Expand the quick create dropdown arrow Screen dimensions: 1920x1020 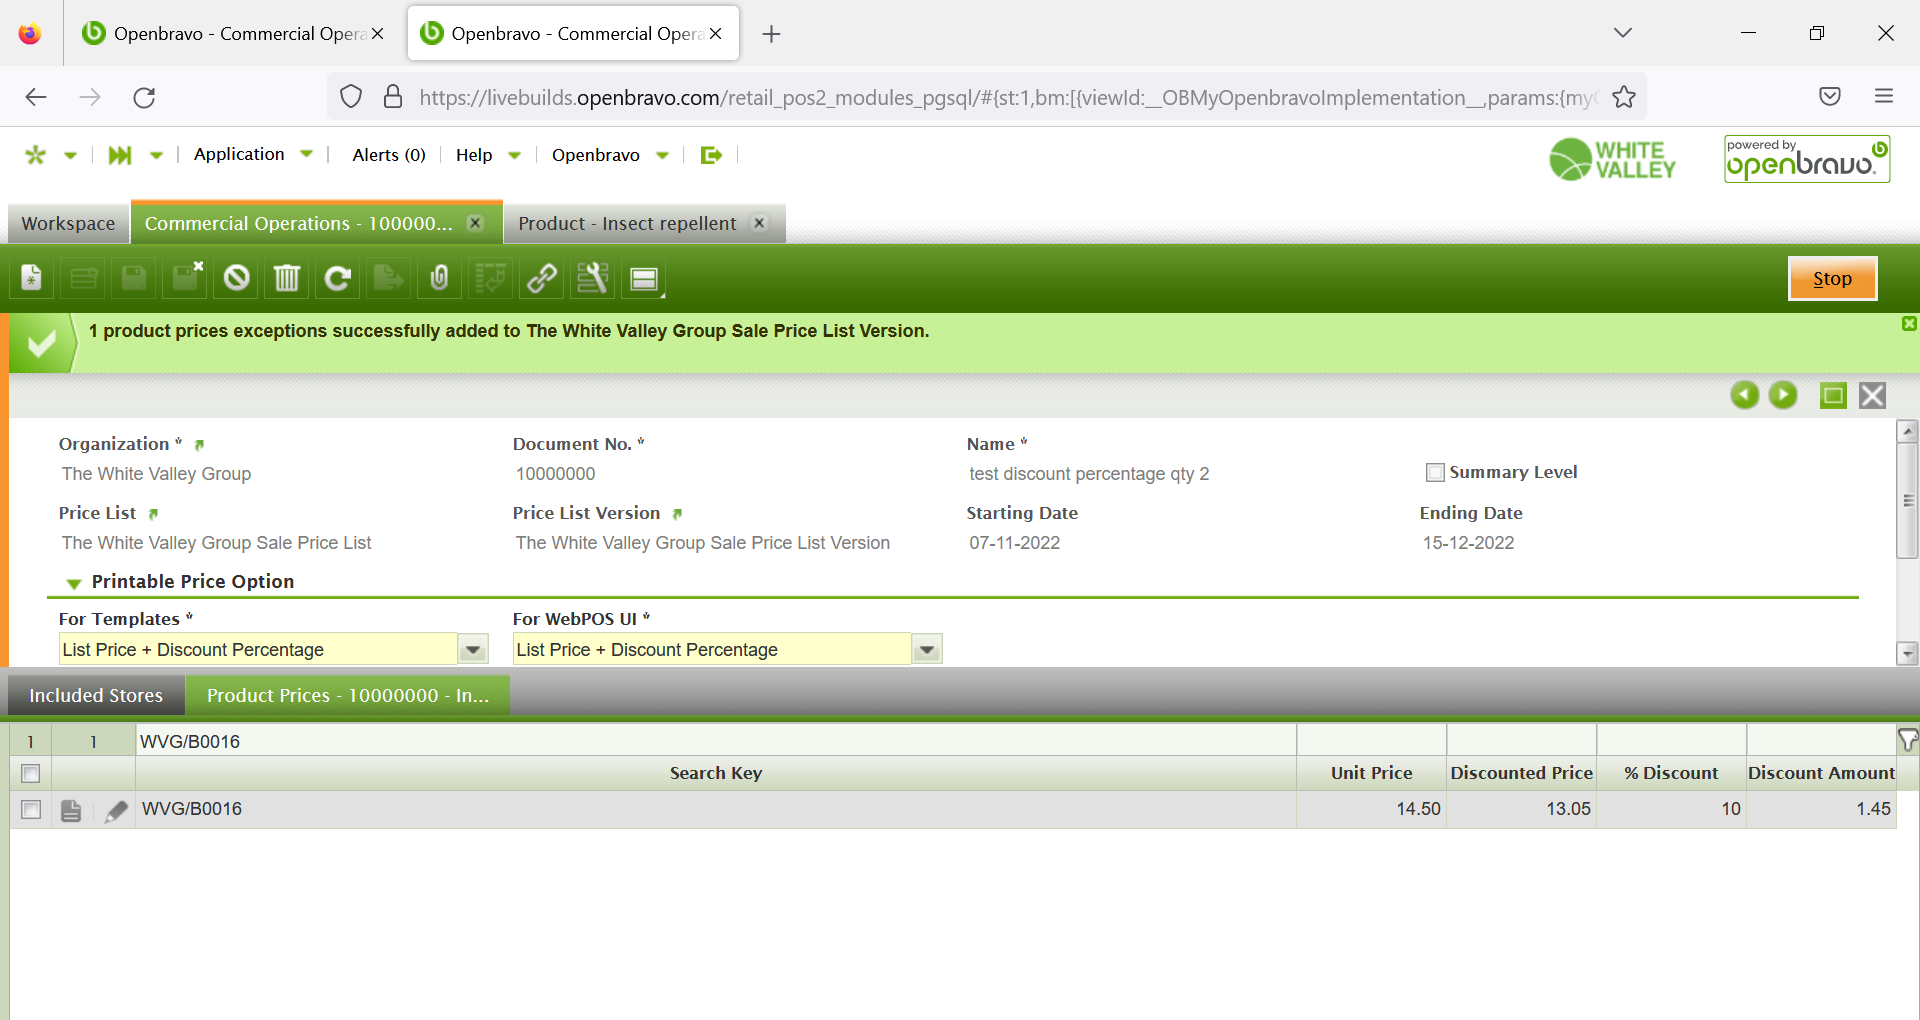click(x=70, y=155)
